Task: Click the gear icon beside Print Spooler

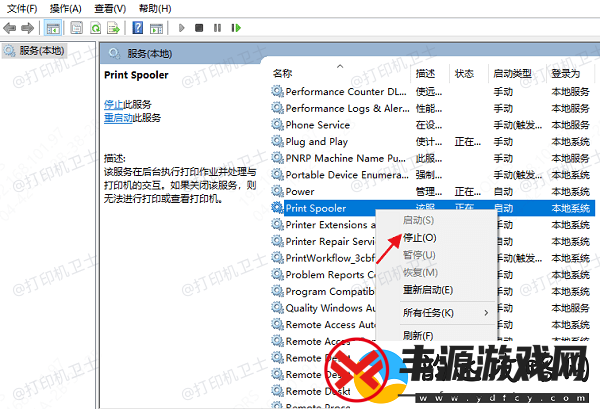Action: click(x=277, y=208)
